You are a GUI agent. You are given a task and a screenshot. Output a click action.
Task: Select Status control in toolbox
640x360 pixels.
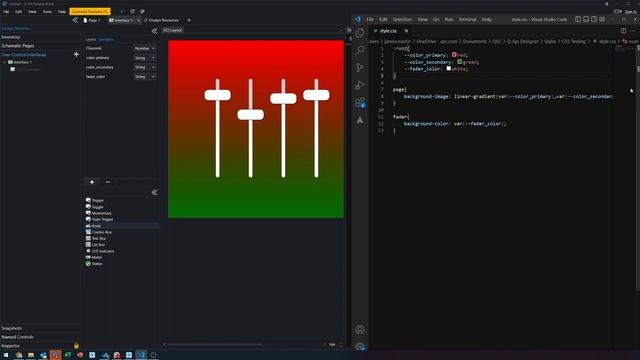click(94, 264)
